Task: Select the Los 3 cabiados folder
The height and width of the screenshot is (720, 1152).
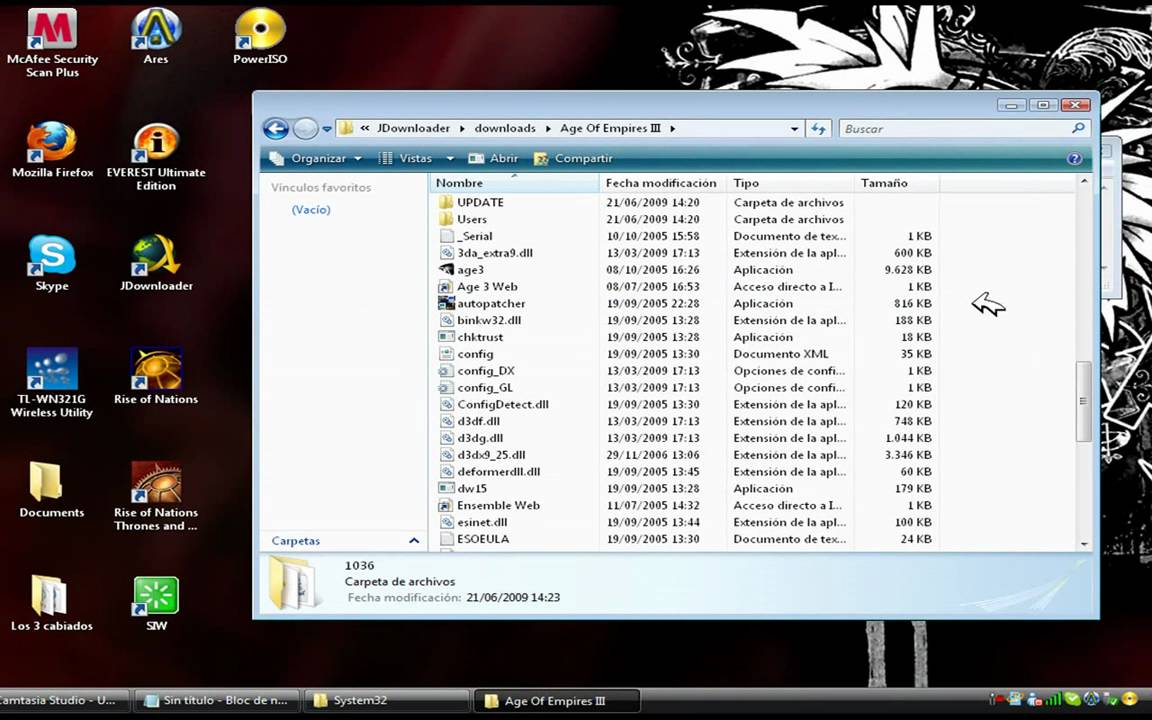Action: [x=52, y=604]
